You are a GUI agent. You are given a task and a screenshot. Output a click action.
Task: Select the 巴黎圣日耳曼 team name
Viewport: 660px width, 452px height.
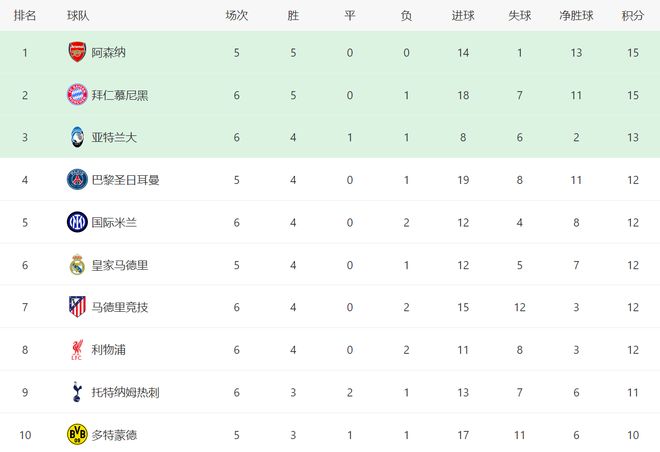tap(125, 180)
